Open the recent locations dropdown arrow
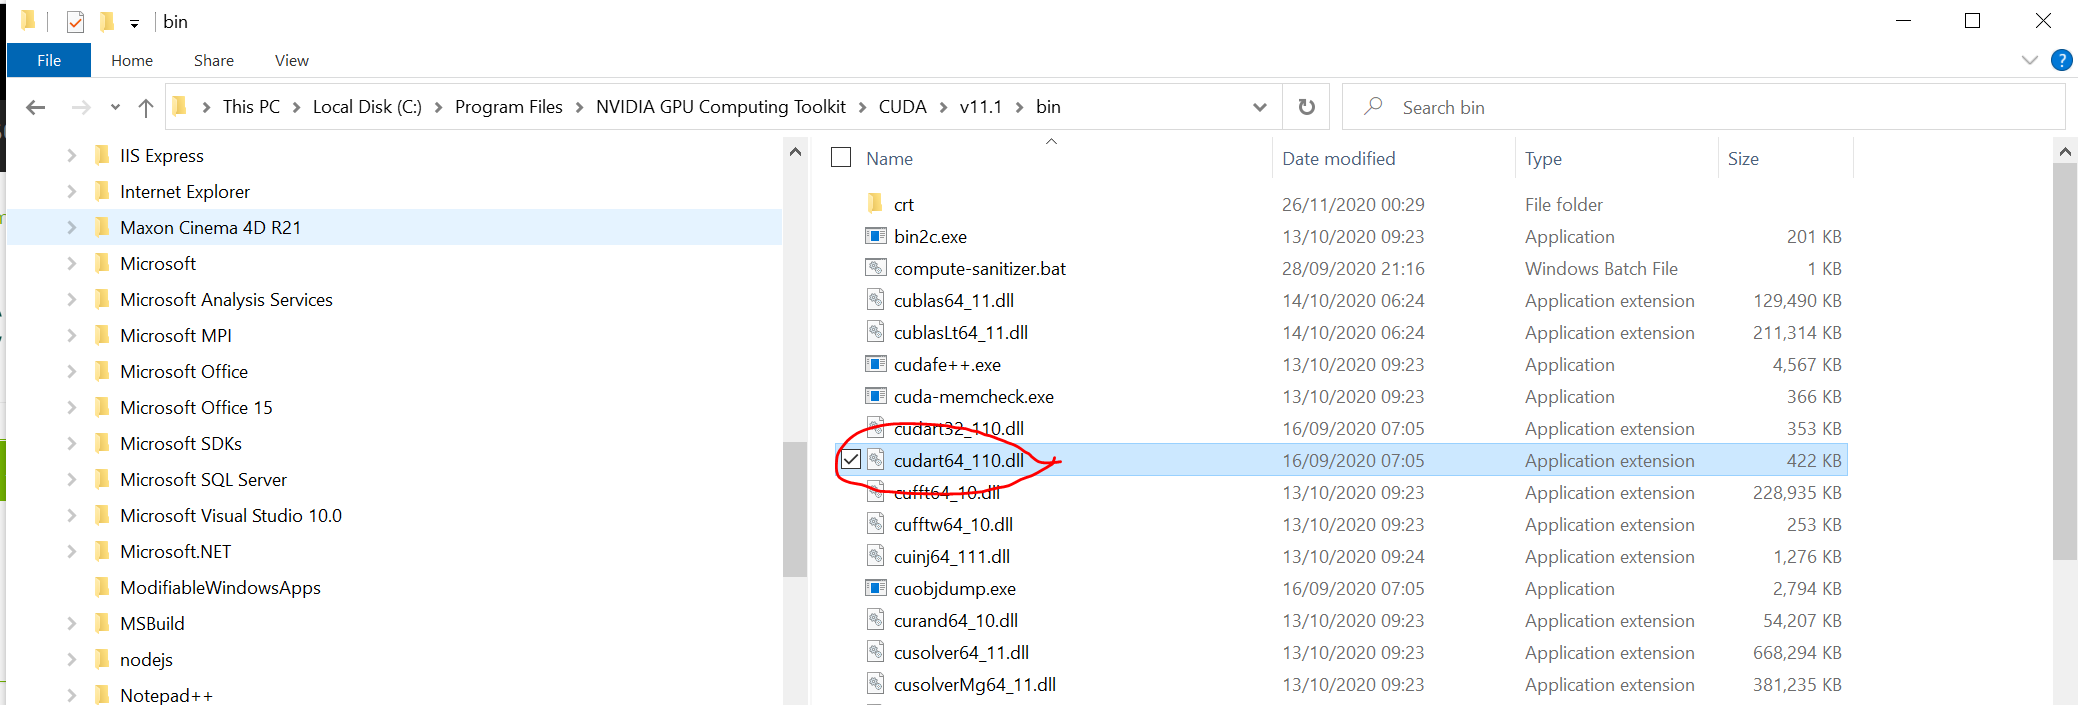The image size is (2078, 705). (115, 107)
